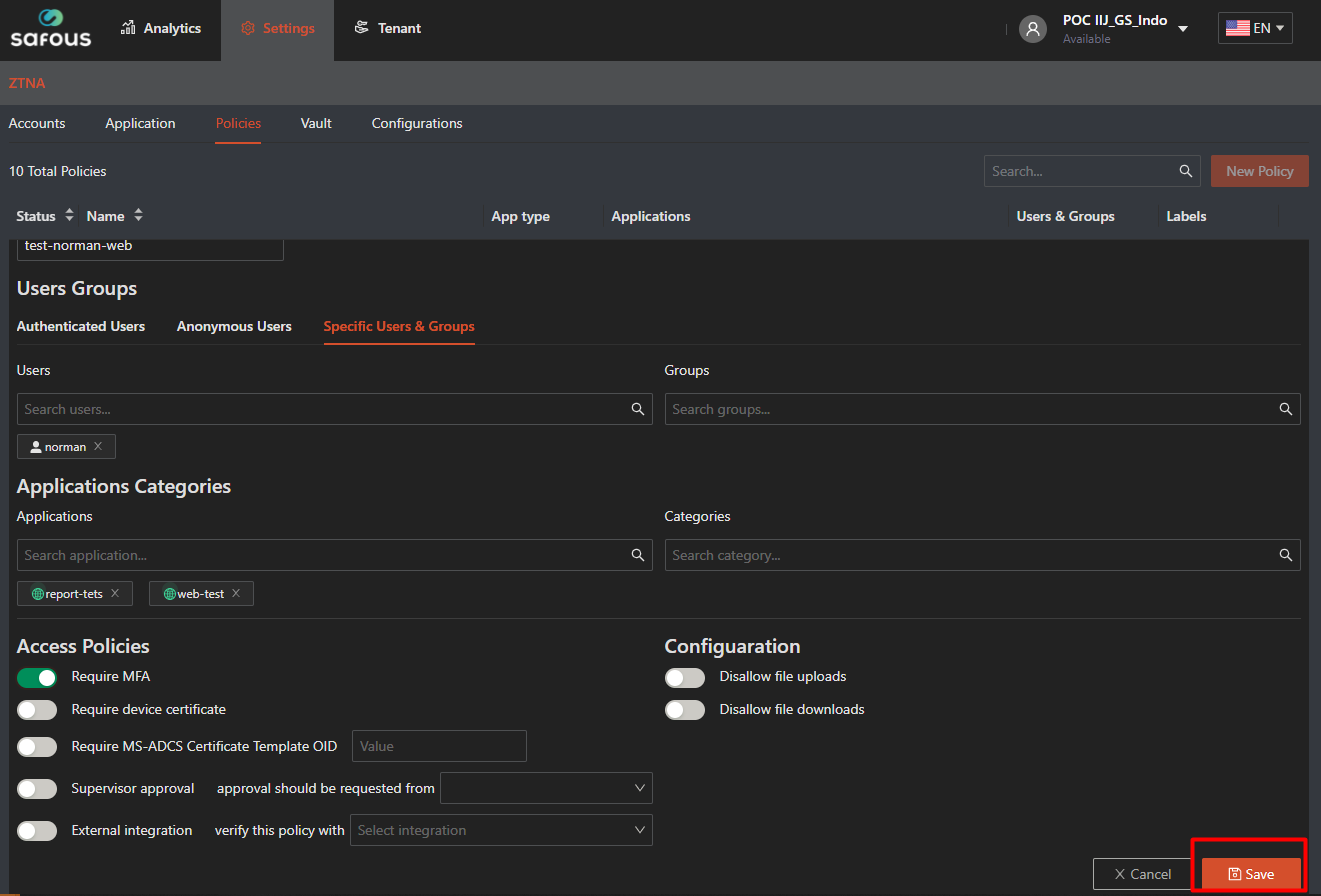Screen dimensions: 1321x896
Task: Select the Anonymous Users tab
Action: [234, 327]
